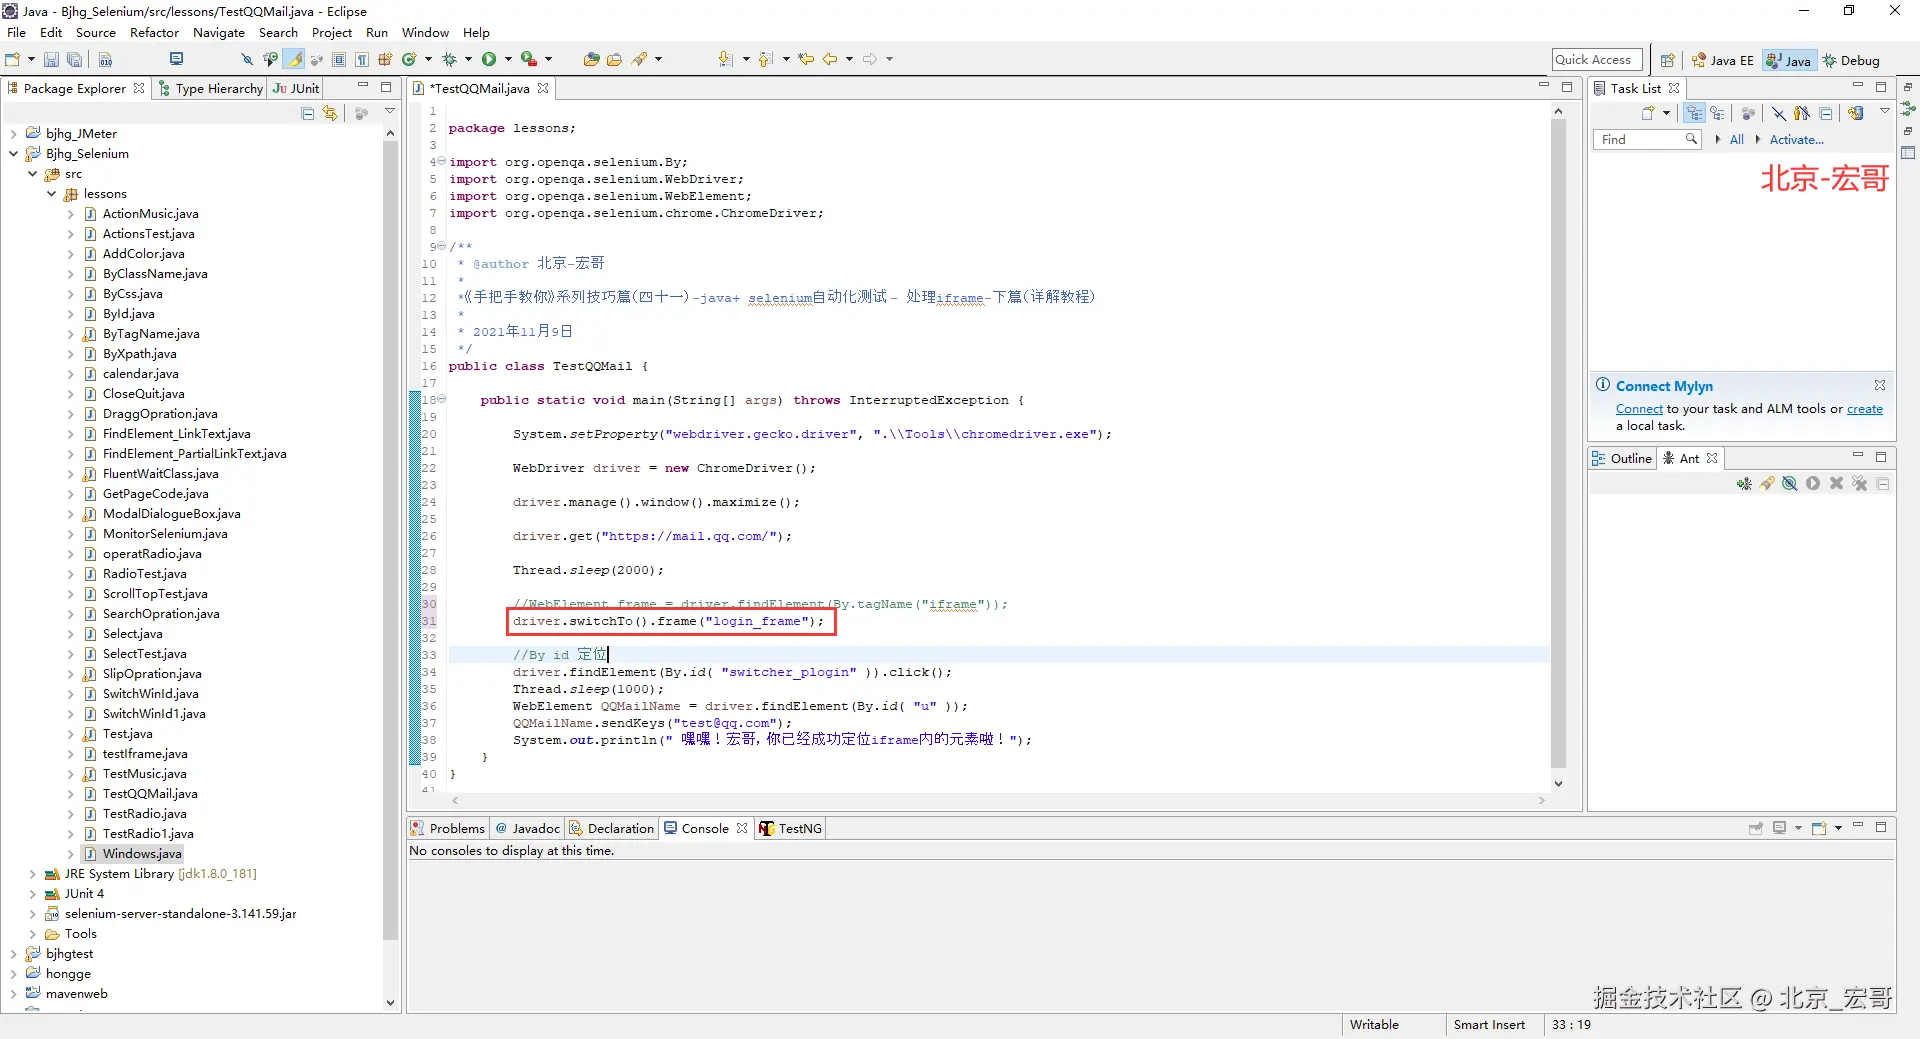Click the Save icon in toolbar

(51, 60)
